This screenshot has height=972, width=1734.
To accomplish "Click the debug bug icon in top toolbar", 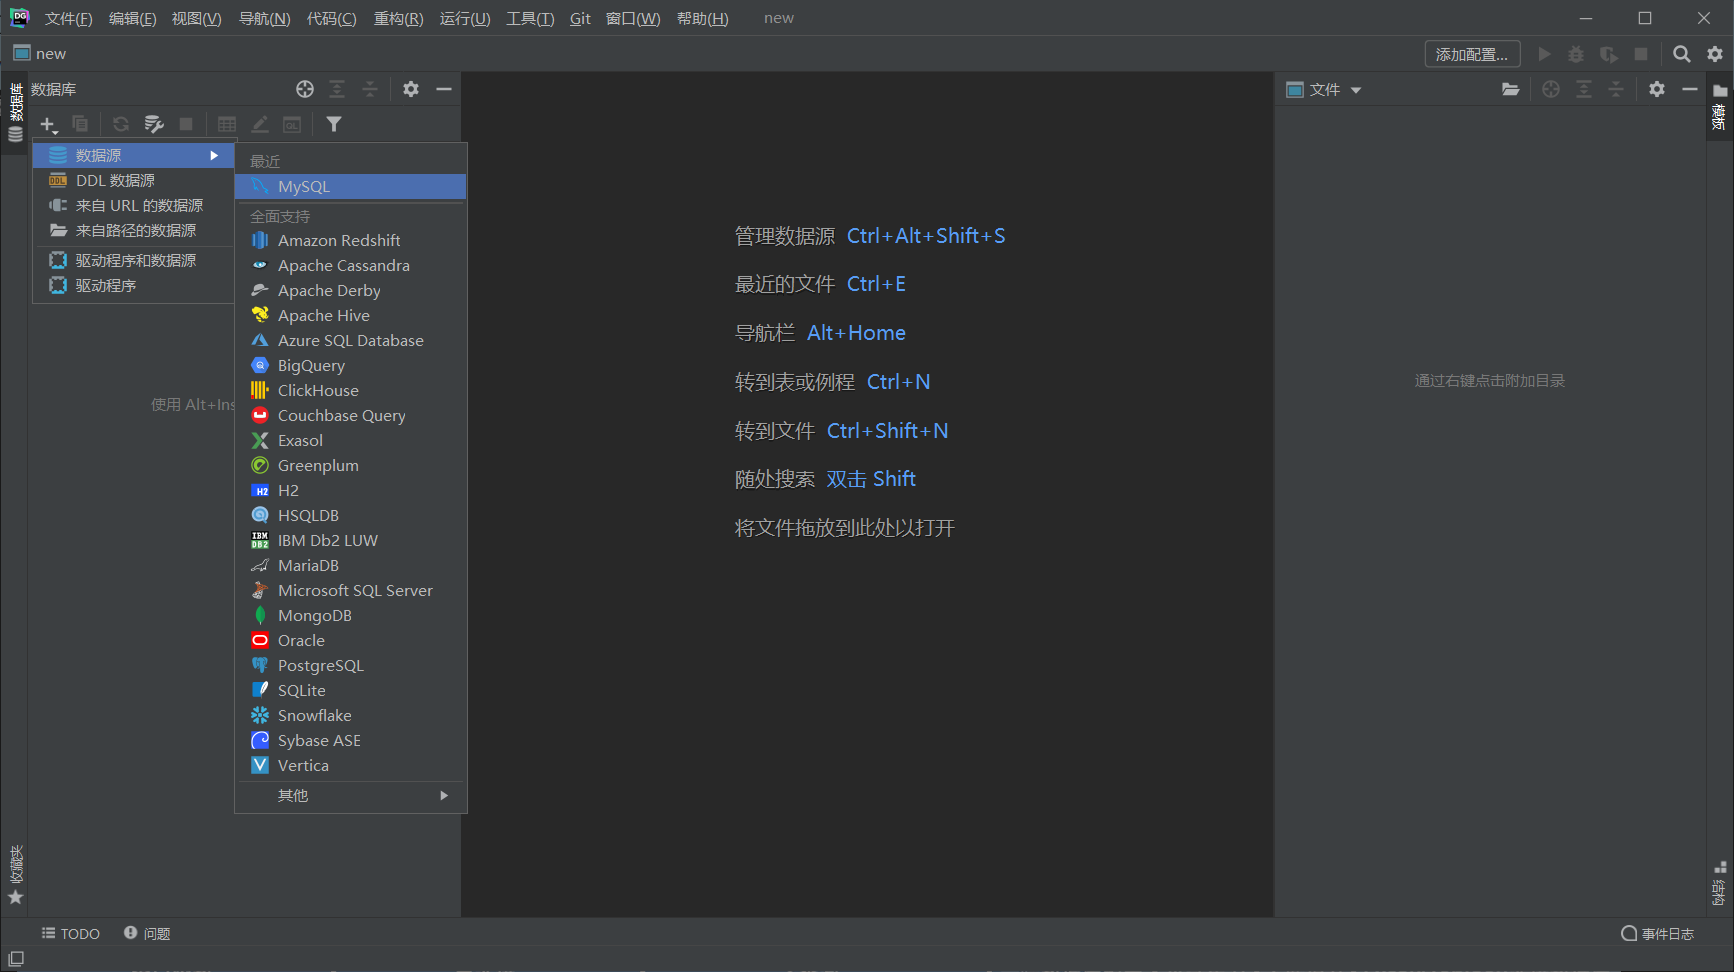I will (1576, 54).
